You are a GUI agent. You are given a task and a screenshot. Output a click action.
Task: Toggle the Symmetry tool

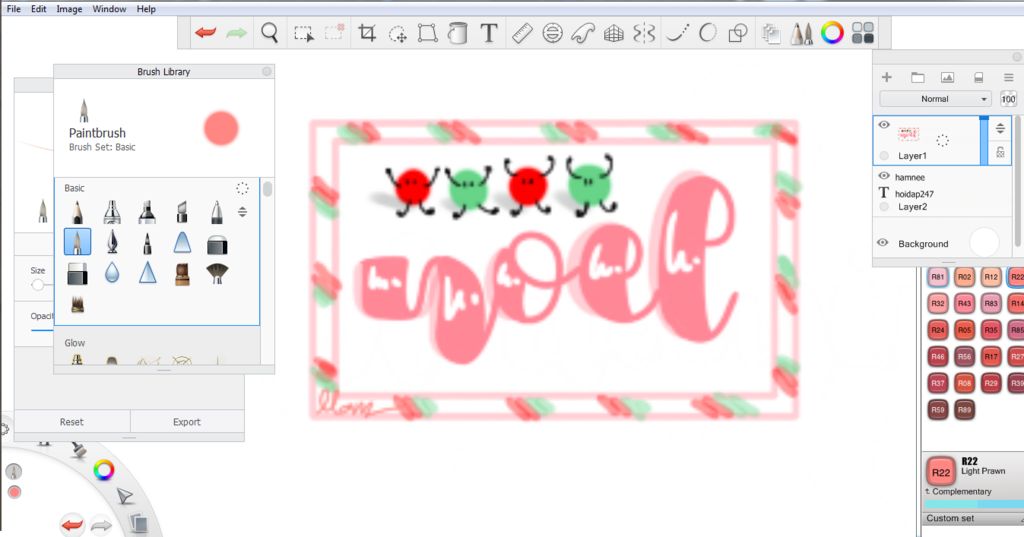pos(643,33)
